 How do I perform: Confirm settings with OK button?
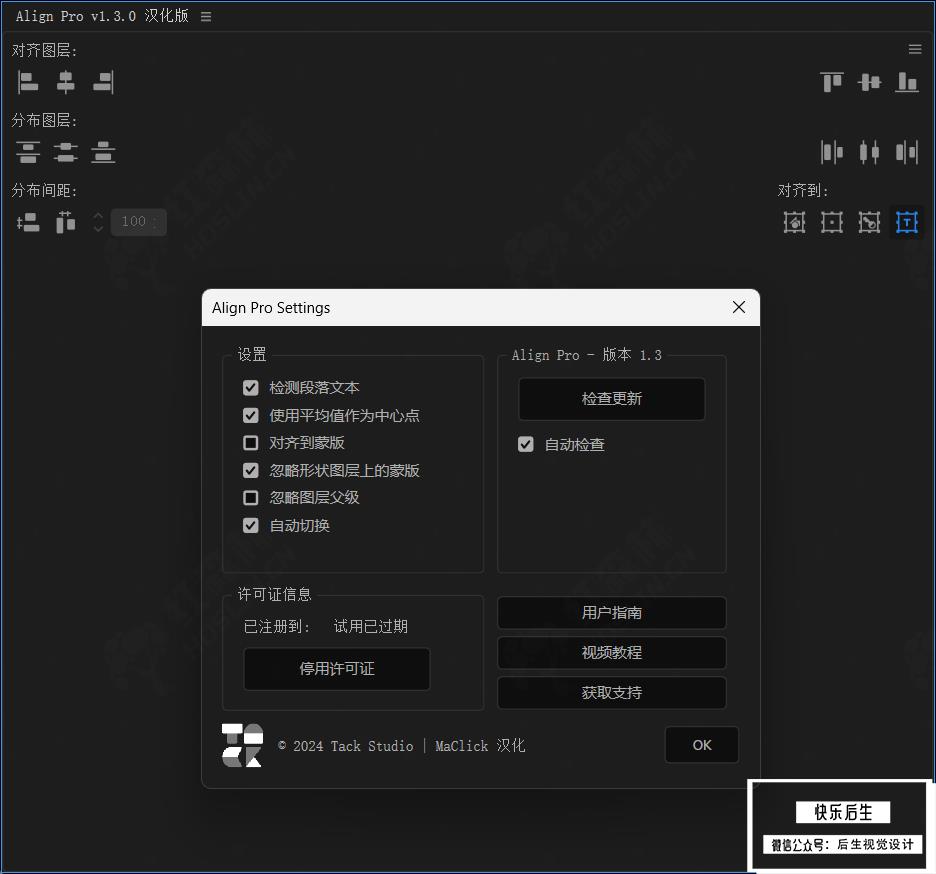(x=701, y=745)
